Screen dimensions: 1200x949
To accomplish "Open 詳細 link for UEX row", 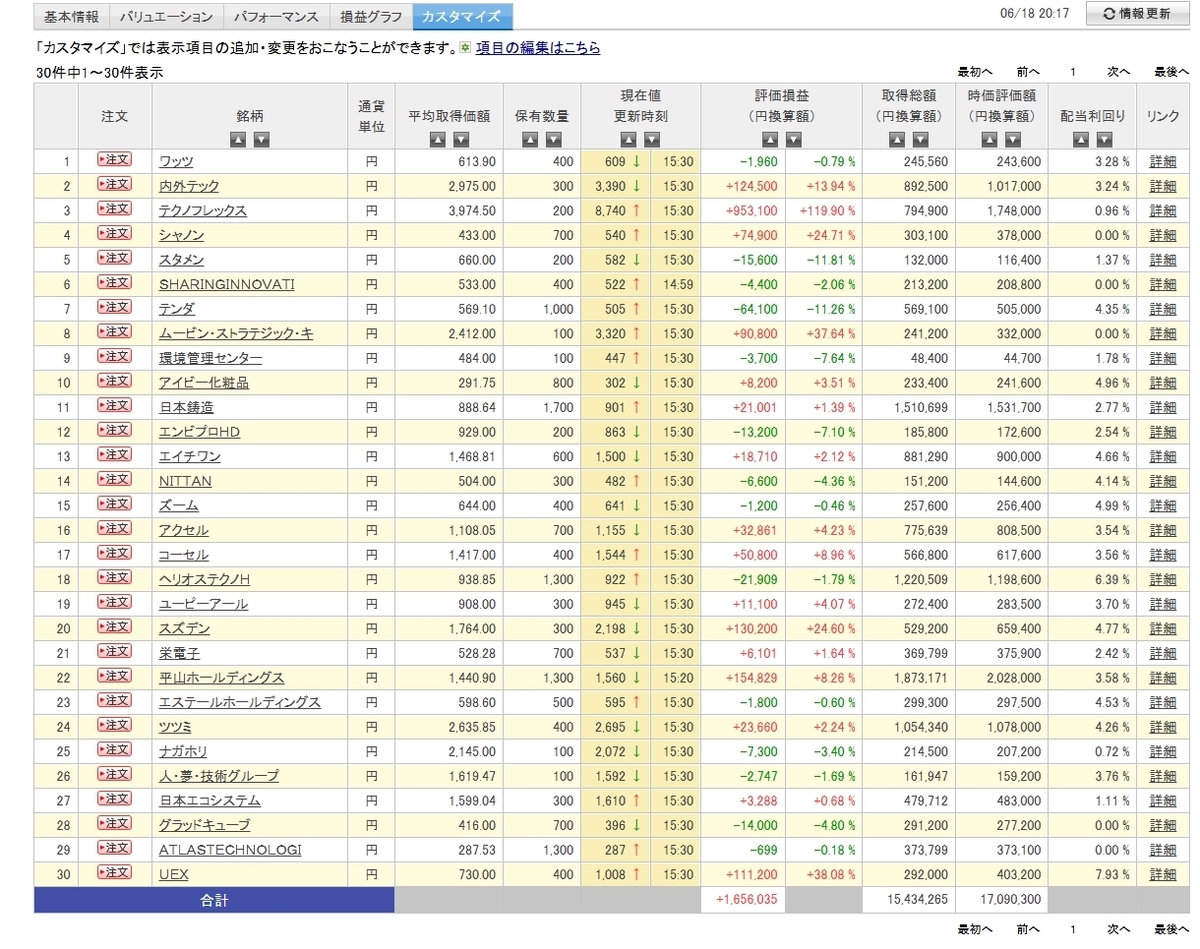I will (x=1163, y=875).
